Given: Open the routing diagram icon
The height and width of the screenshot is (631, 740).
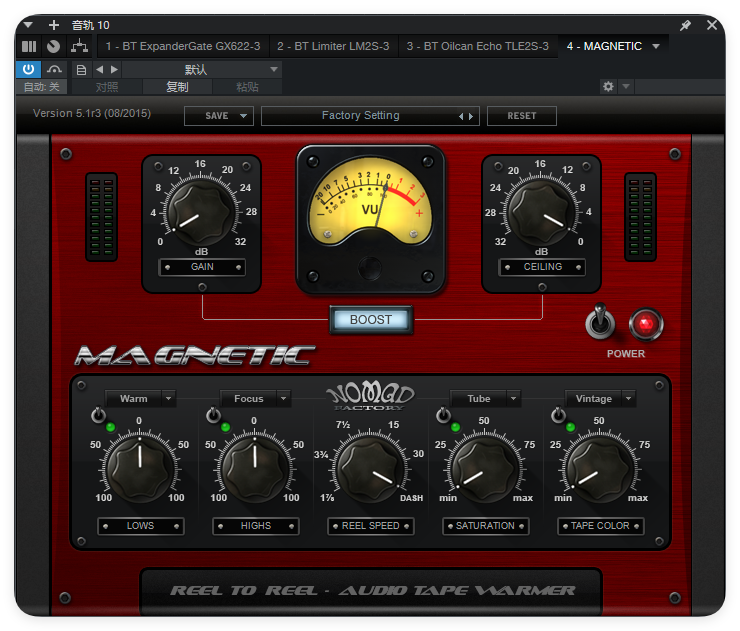Looking at the screenshot, I should click(x=79, y=46).
